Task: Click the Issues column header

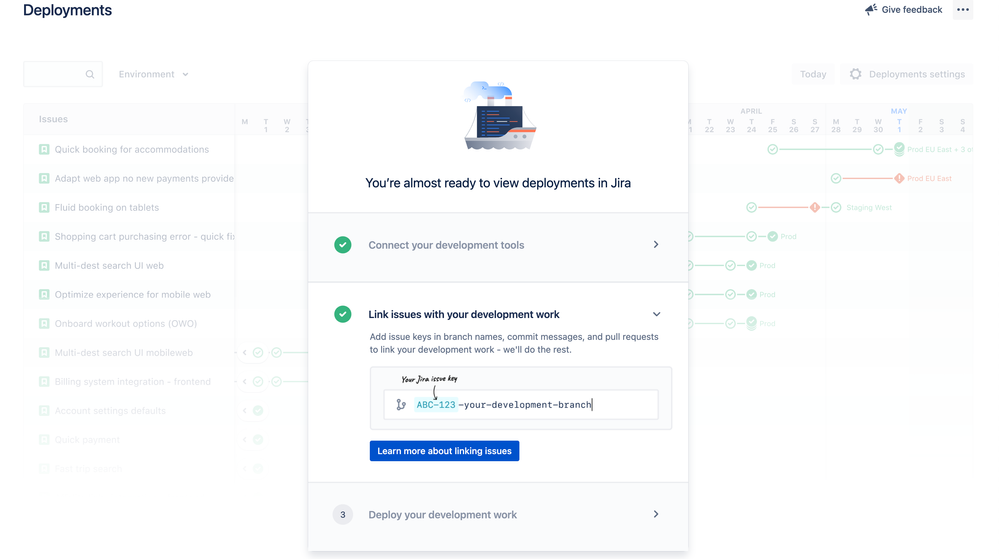Action: point(53,119)
